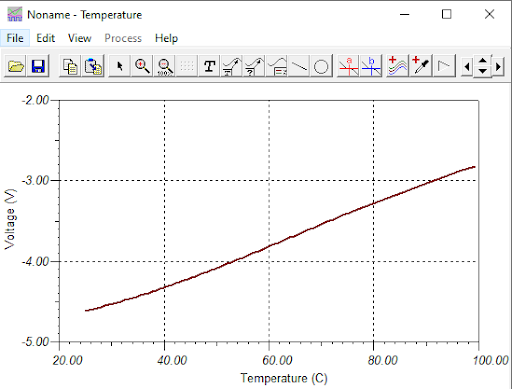The image size is (512, 389).
Task: Open the Help menu
Action: (x=166, y=38)
